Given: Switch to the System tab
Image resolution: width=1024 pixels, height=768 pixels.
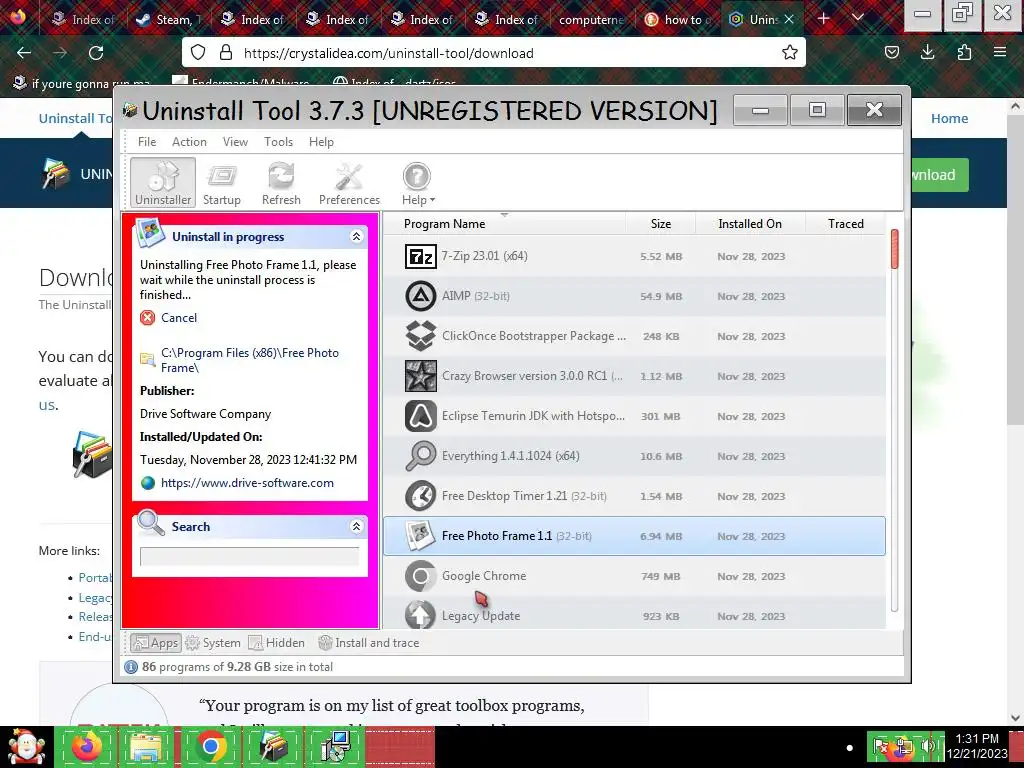Looking at the screenshot, I should 213,643.
